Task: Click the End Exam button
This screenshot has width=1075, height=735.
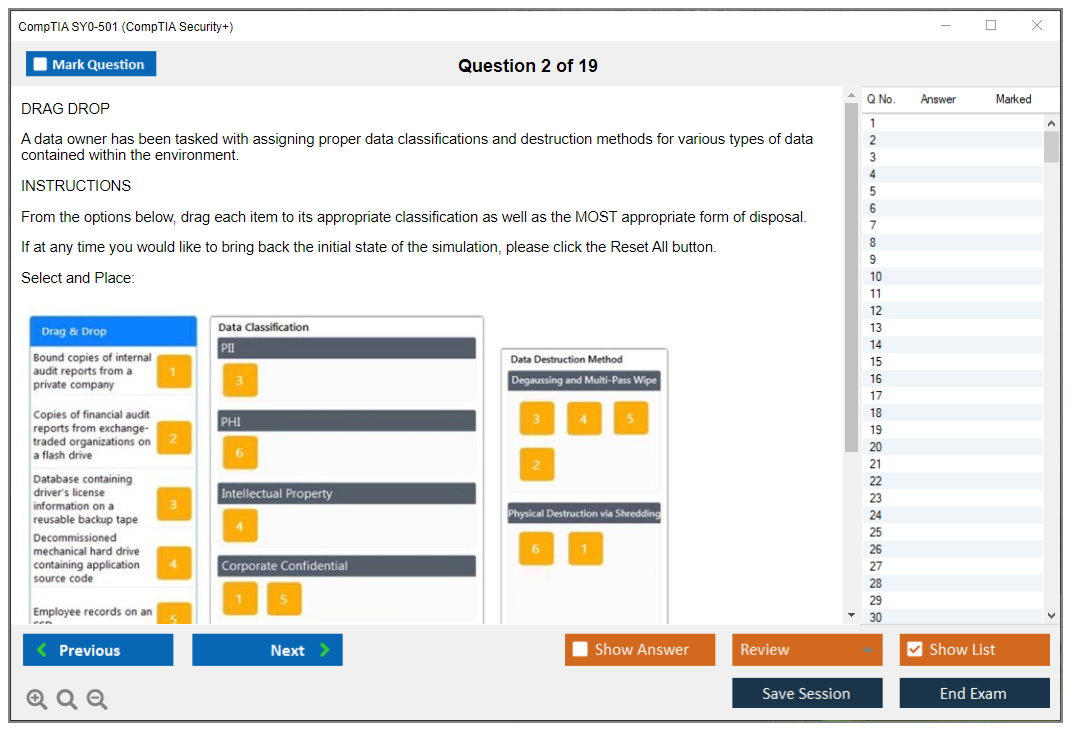Action: pyautogui.click(x=974, y=693)
